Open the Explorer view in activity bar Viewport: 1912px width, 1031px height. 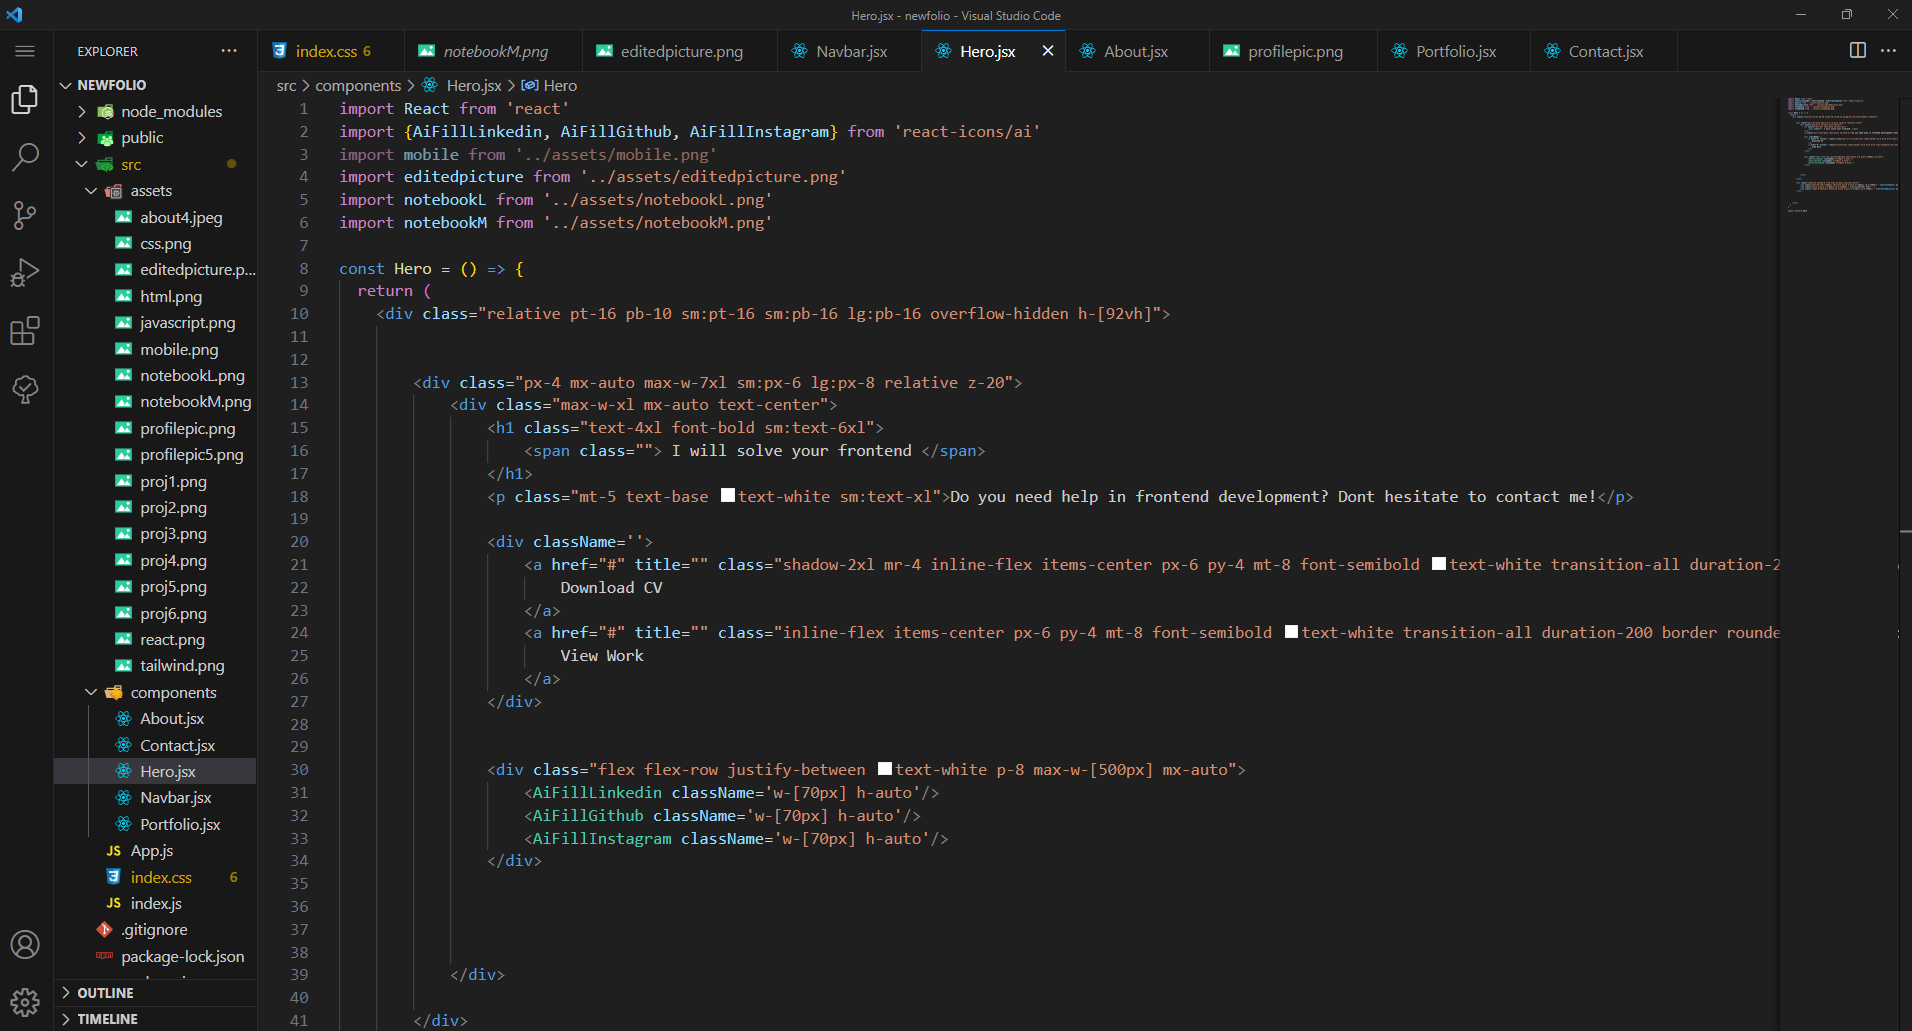[25, 99]
